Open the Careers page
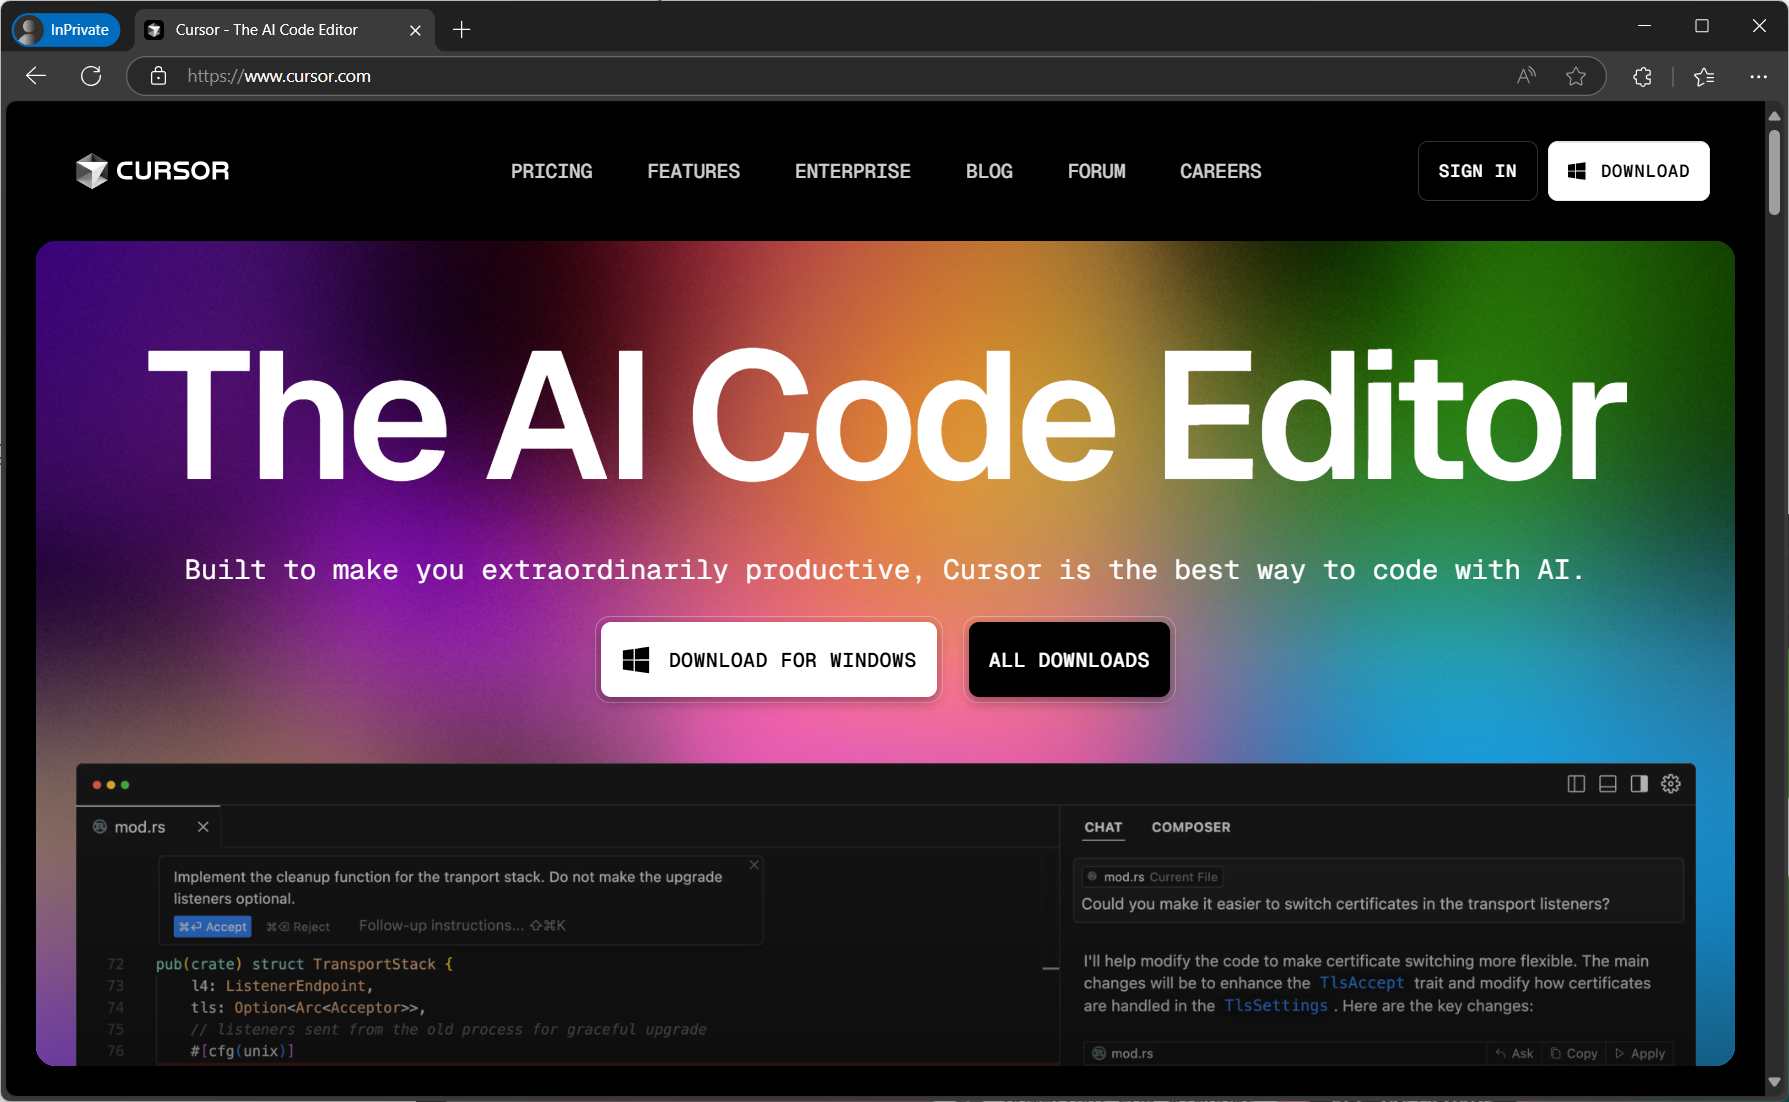 point(1221,171)
